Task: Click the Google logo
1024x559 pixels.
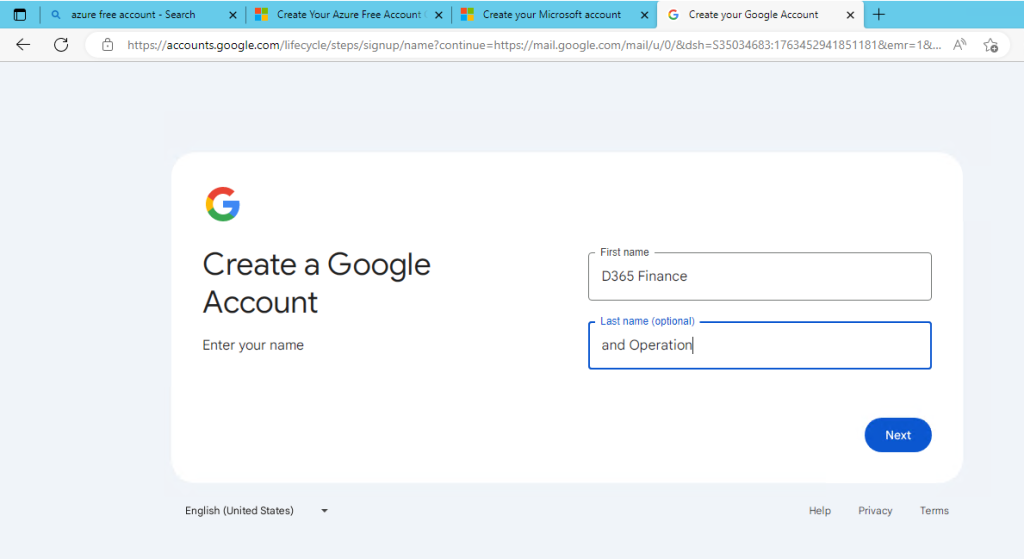Action: click(x=223, y=204)
